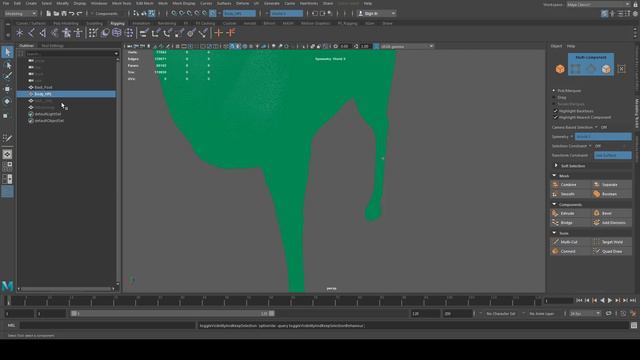This screenshot has height=360, width=640.
Task: Click the Save Scene icon
Action: pos(64,13)
